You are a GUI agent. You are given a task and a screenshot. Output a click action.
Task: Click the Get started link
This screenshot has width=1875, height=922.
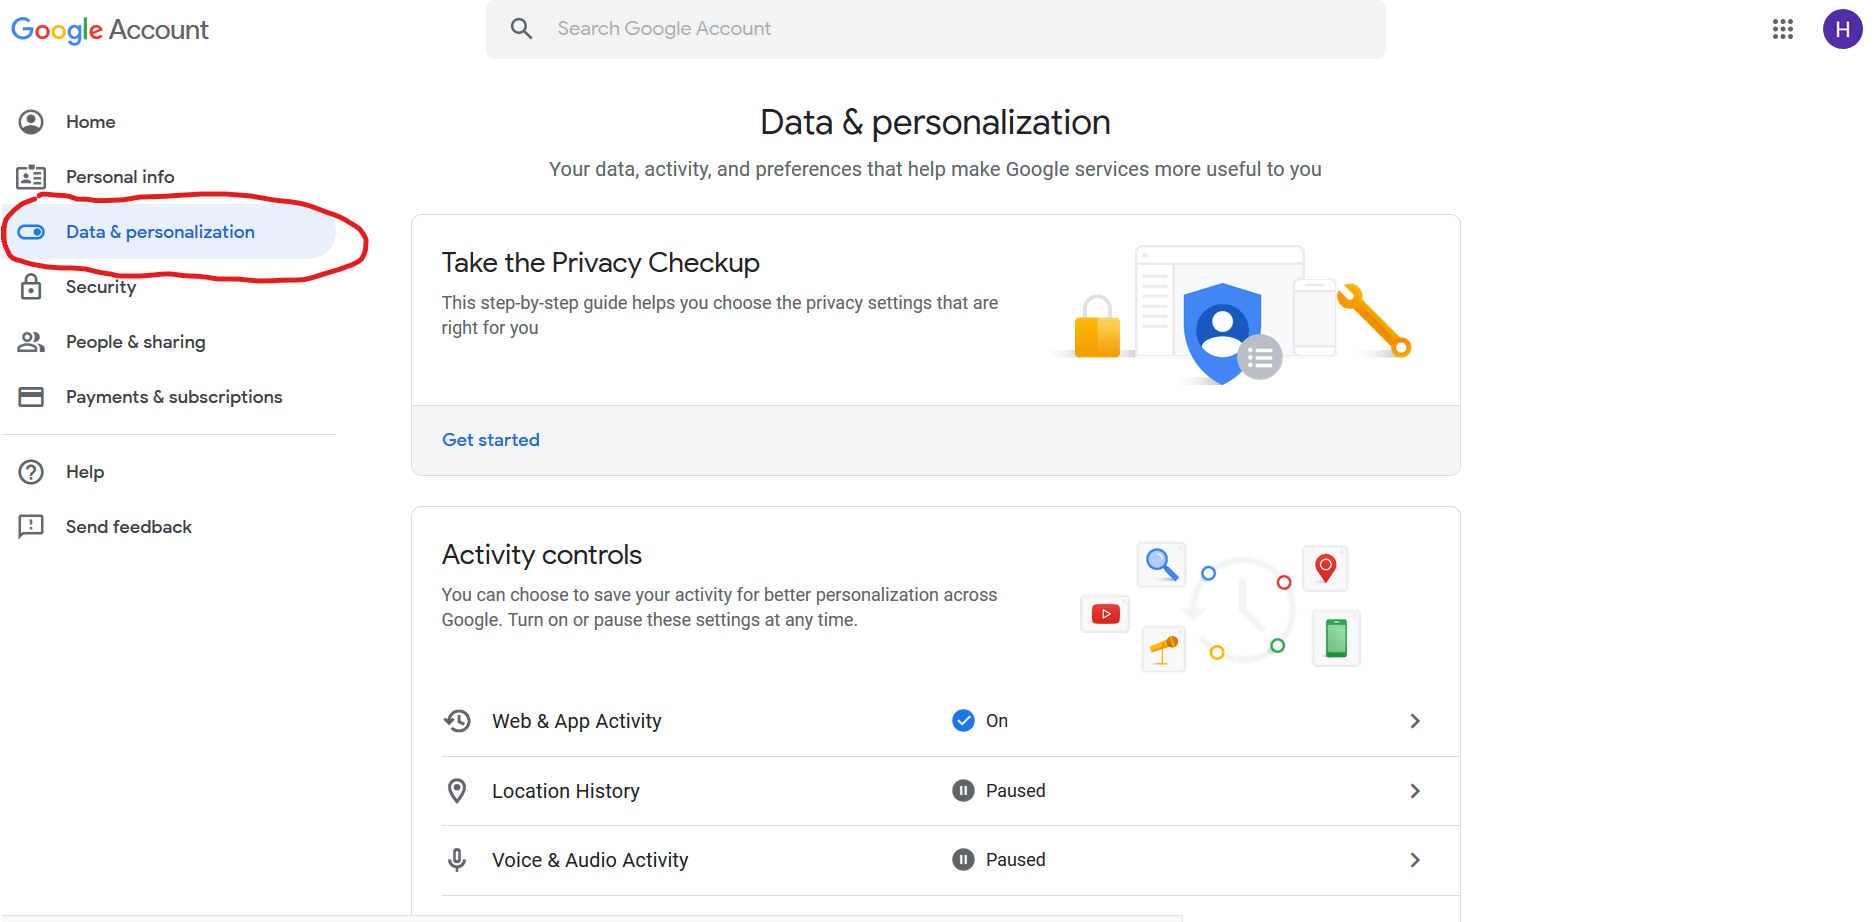491,440
